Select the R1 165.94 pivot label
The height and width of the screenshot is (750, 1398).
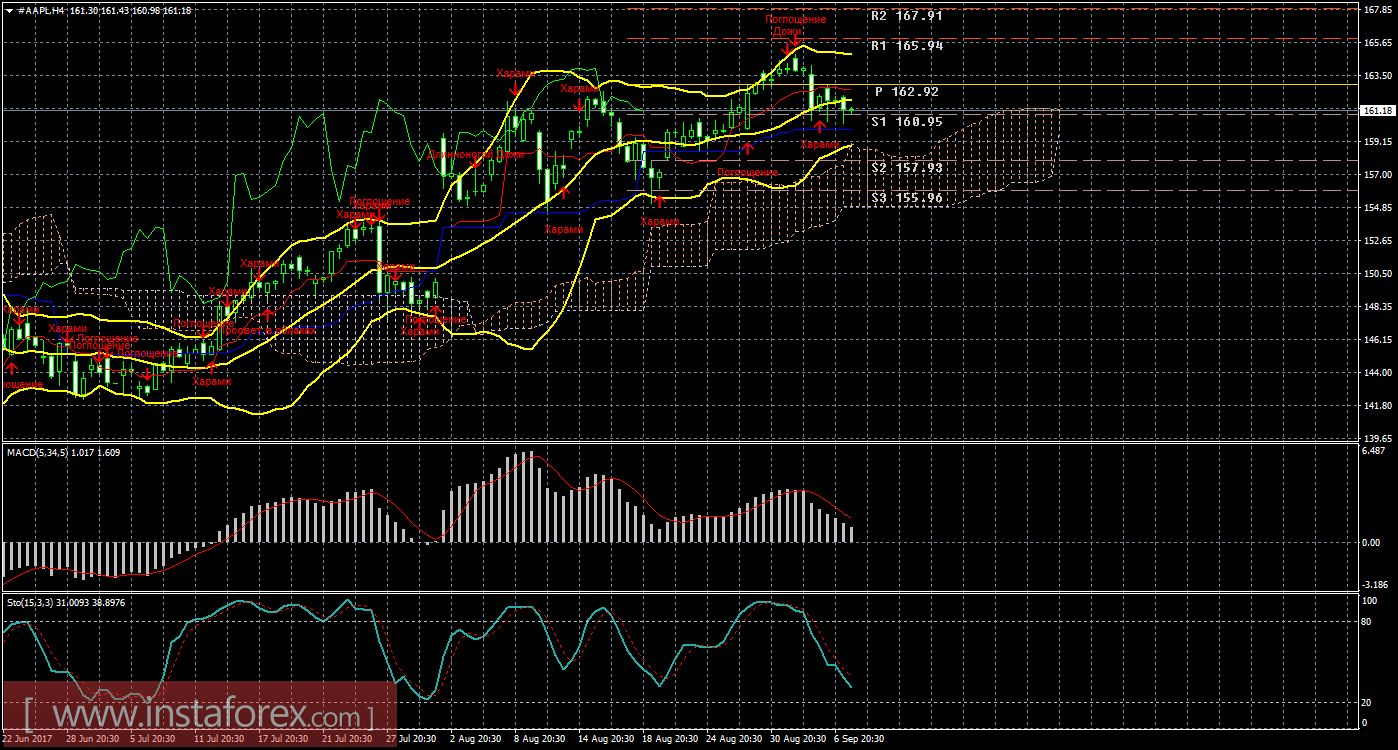[x=906, y=46]
